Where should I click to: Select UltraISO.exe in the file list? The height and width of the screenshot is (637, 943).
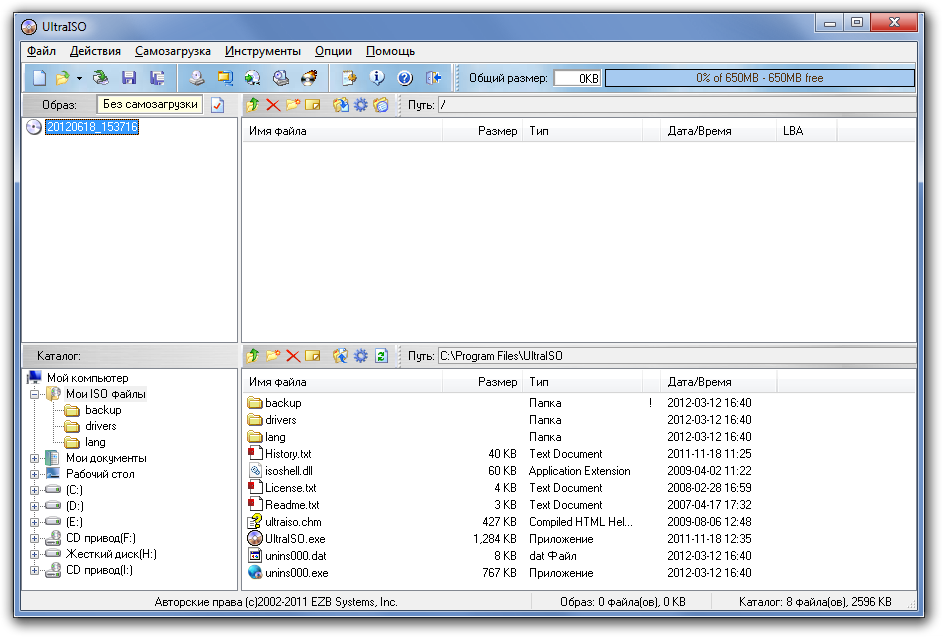point(295,539)
